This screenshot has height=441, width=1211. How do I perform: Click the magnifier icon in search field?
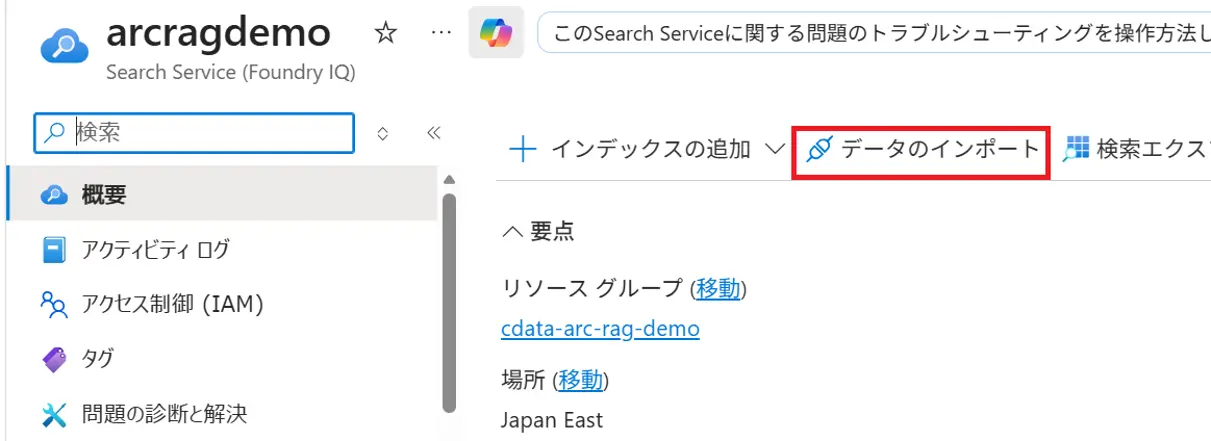coord(55,132)
